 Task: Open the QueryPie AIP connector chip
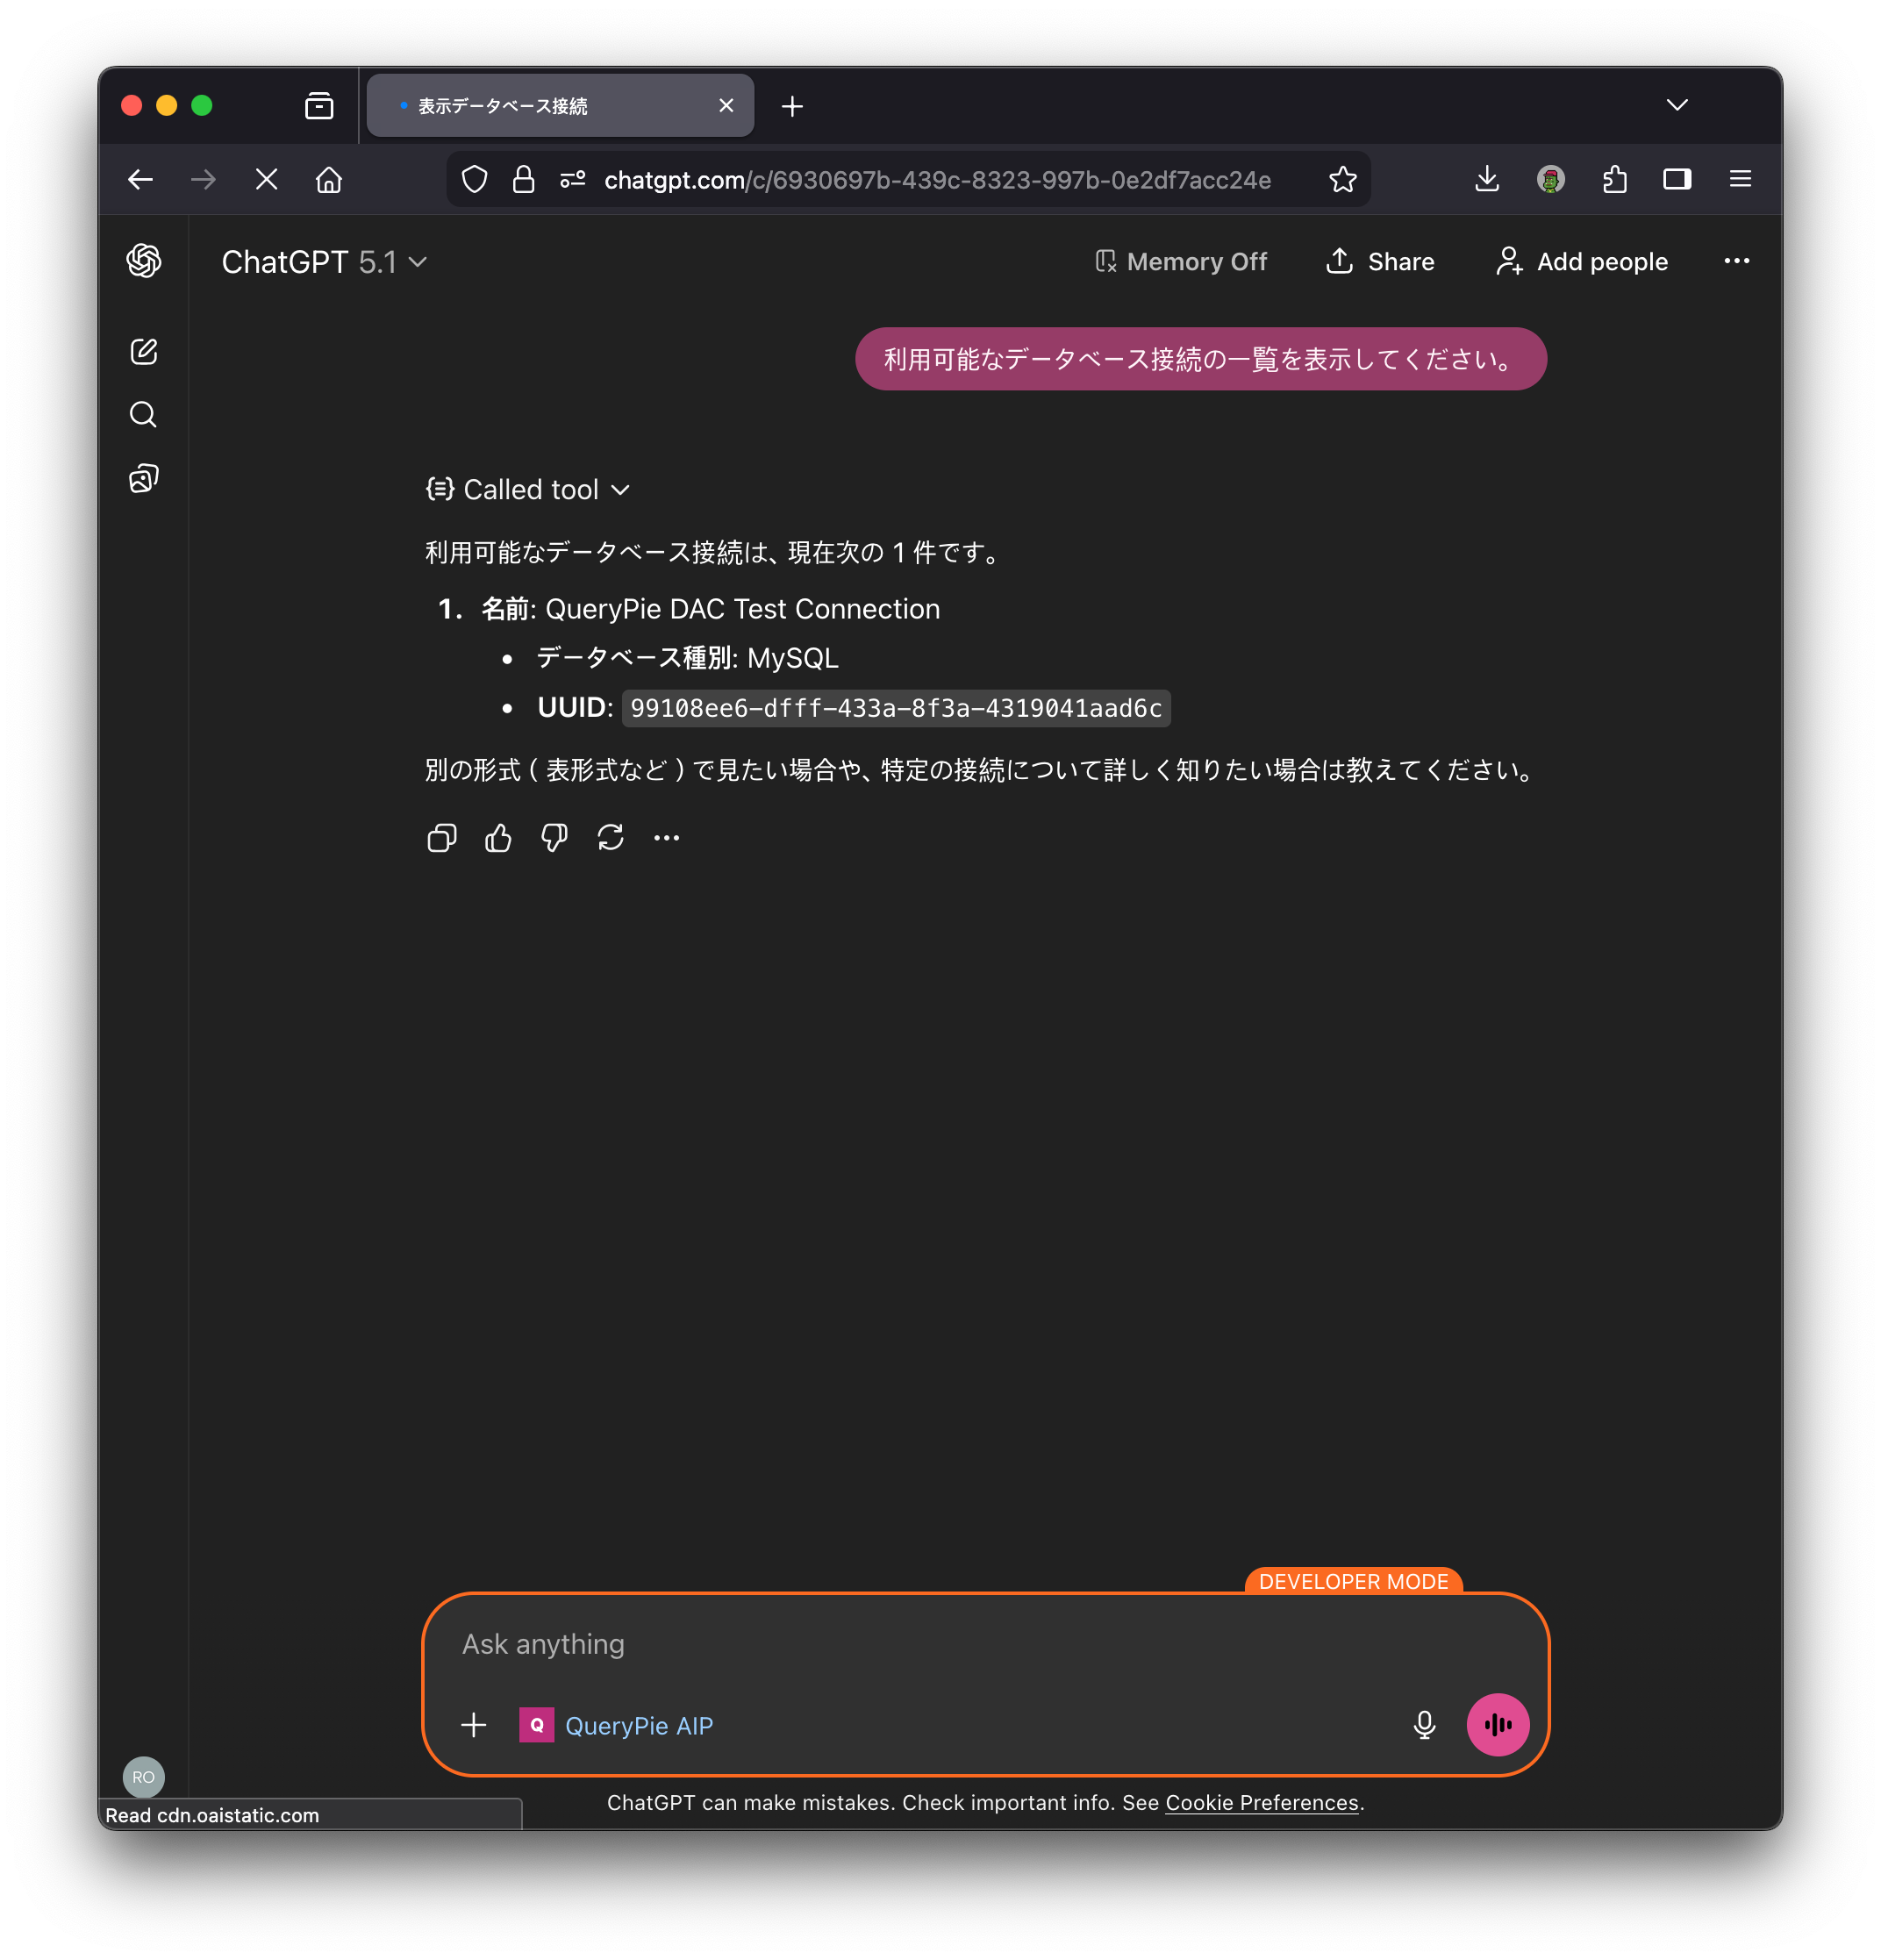tap(616, 1725)
